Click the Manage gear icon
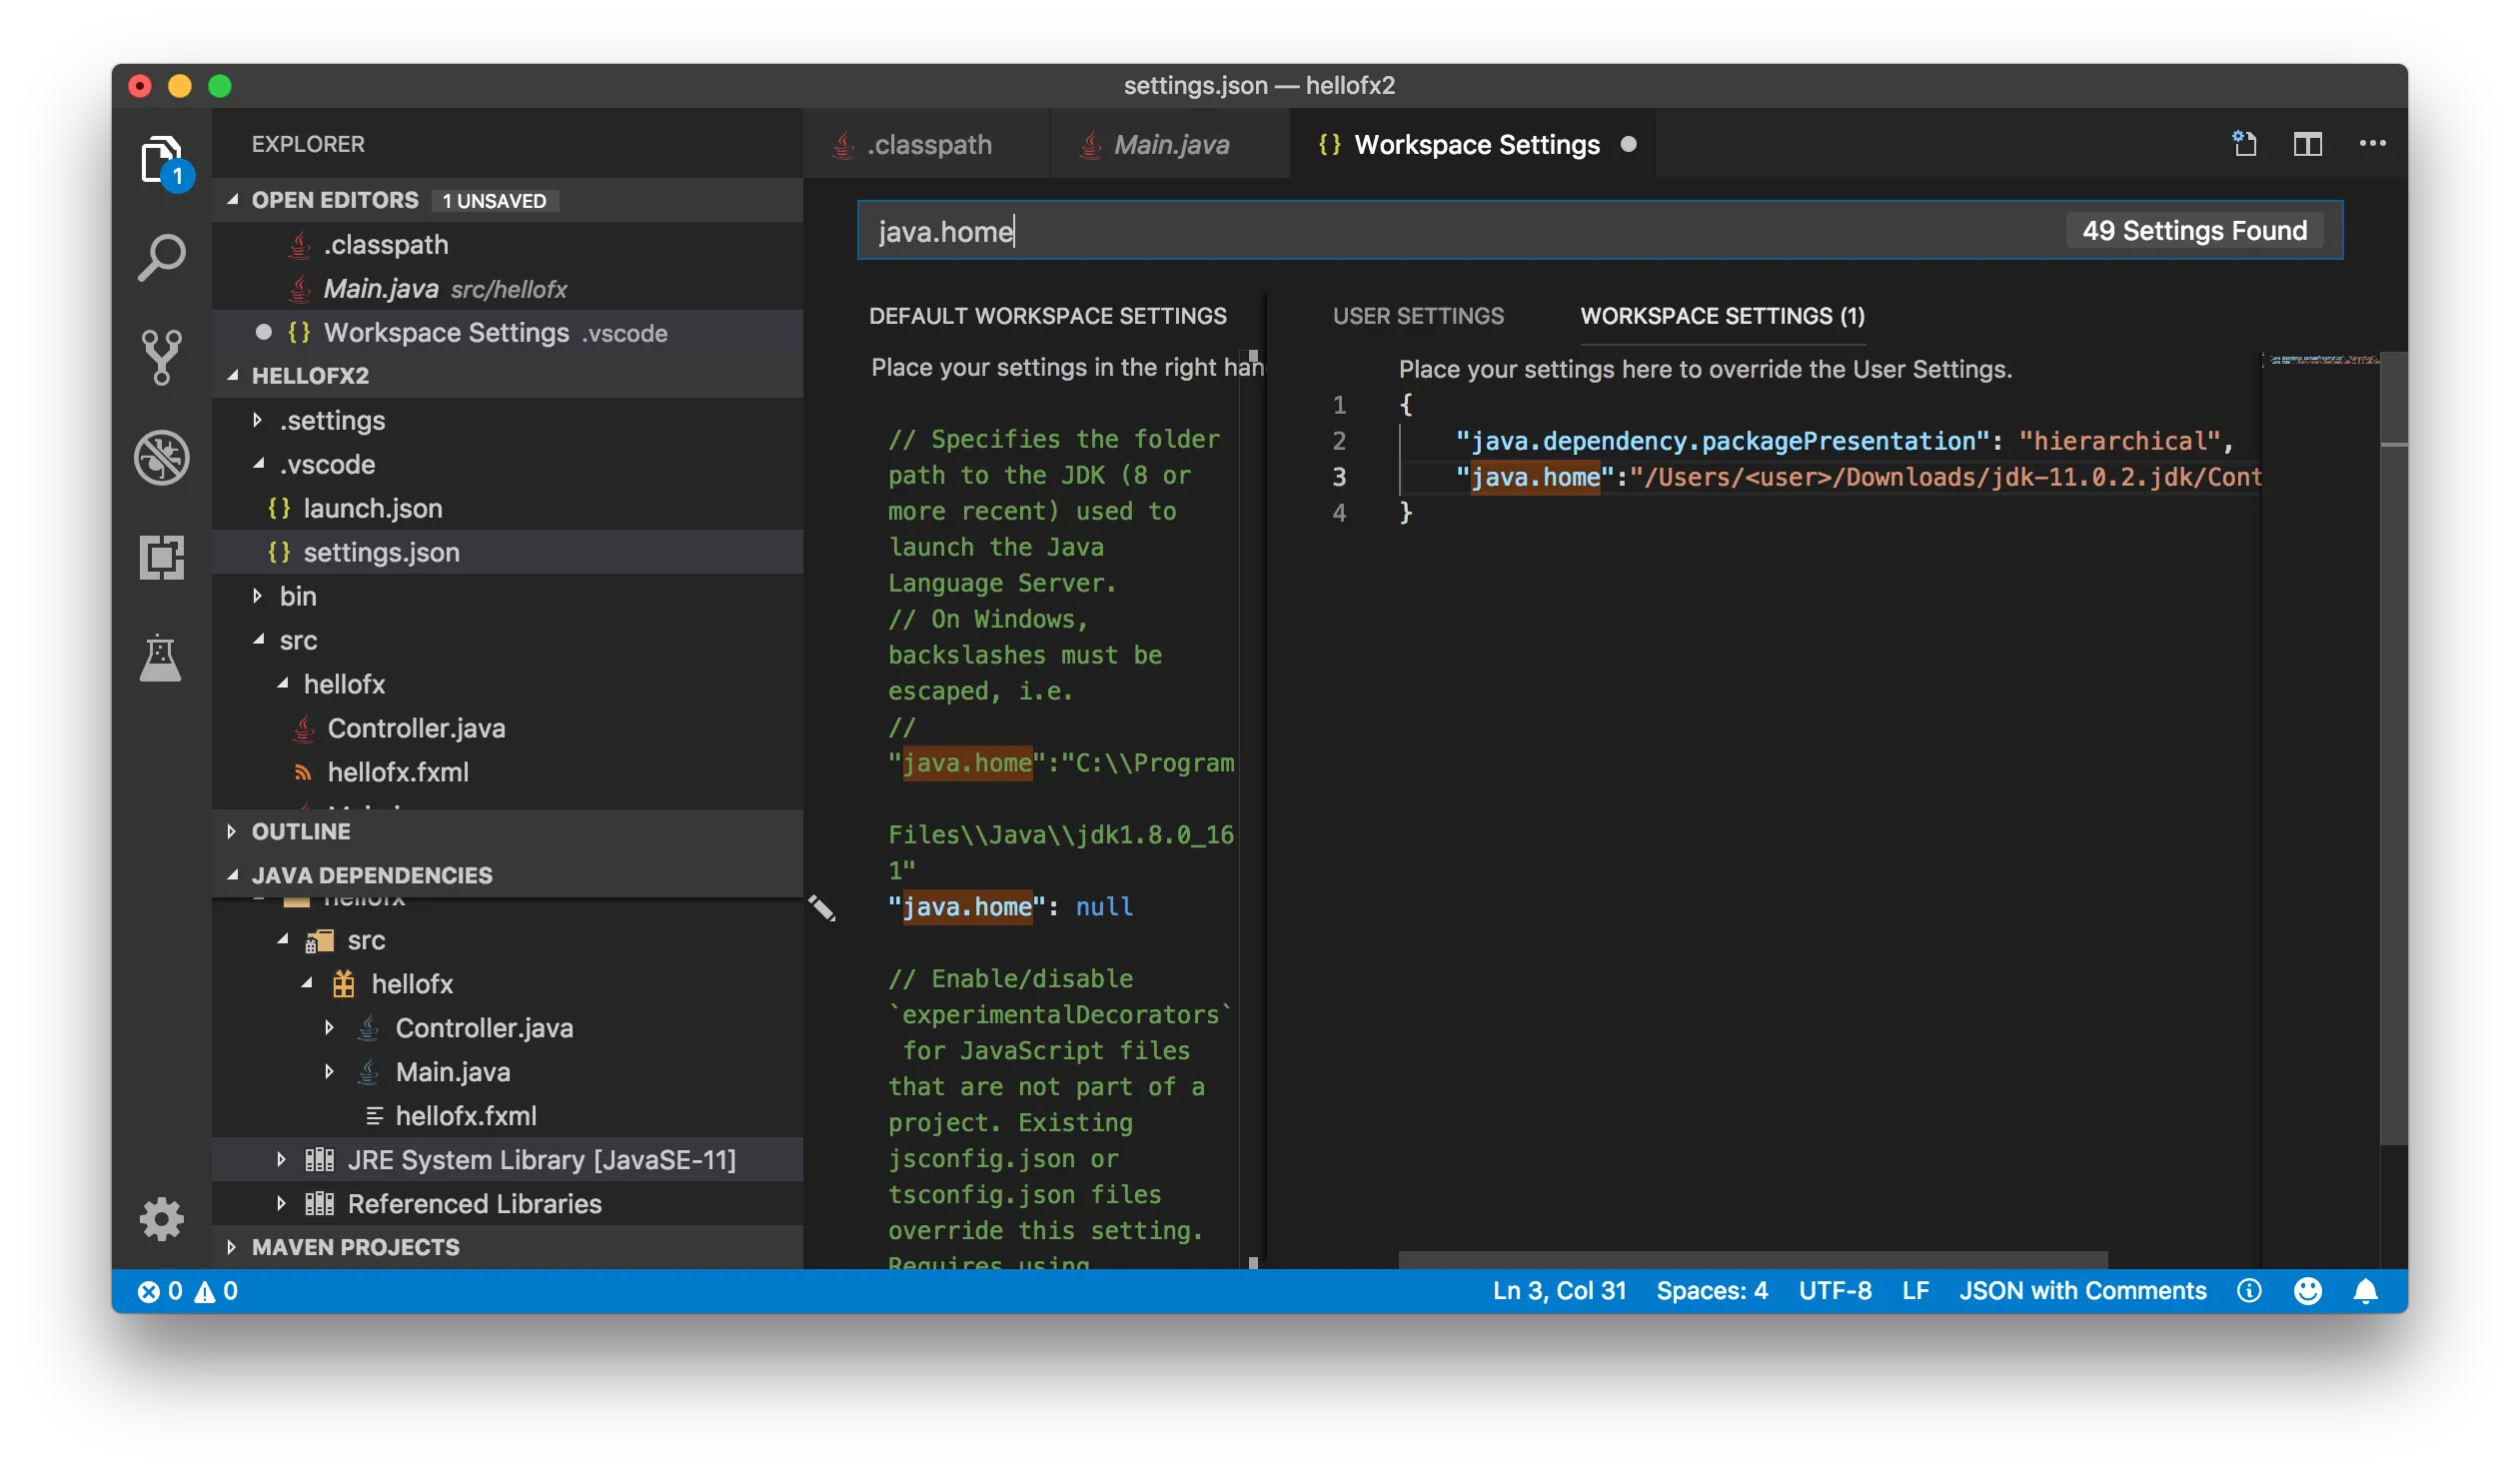The width and height of the screenshot is (2520, 1473). click(x=161, y=1218)
